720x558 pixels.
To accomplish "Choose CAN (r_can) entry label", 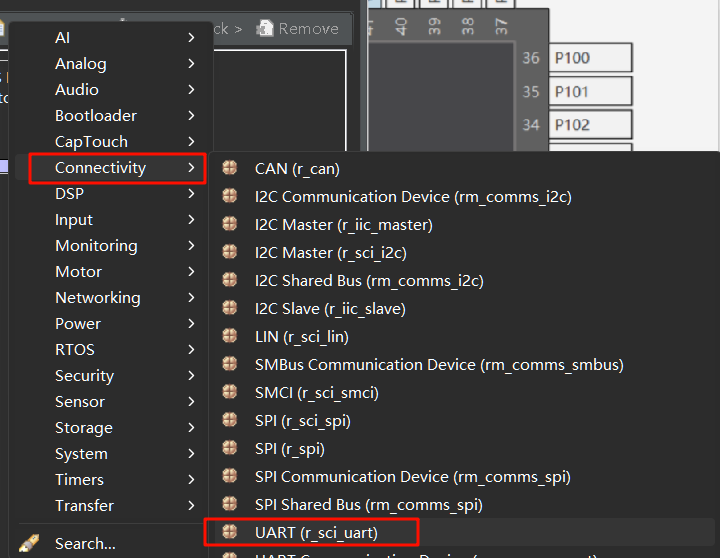I will coord(297,169).
